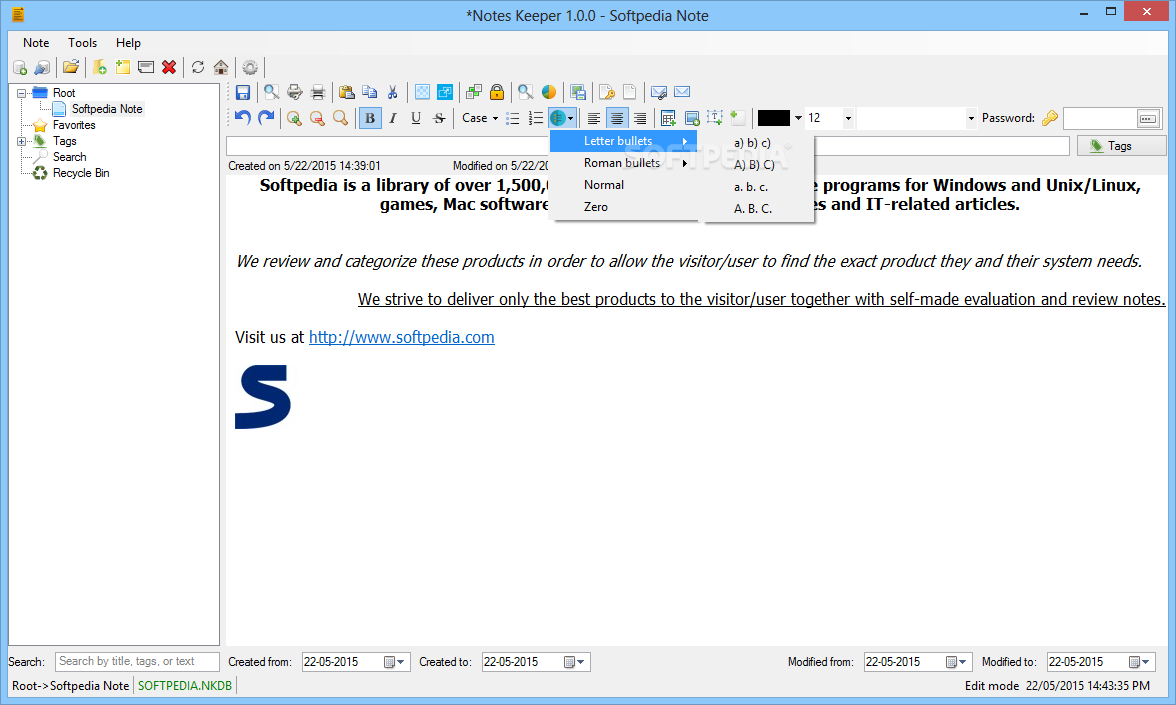Open the Modified to date picker
The image size is (1176, 705).
point(1140,662)
